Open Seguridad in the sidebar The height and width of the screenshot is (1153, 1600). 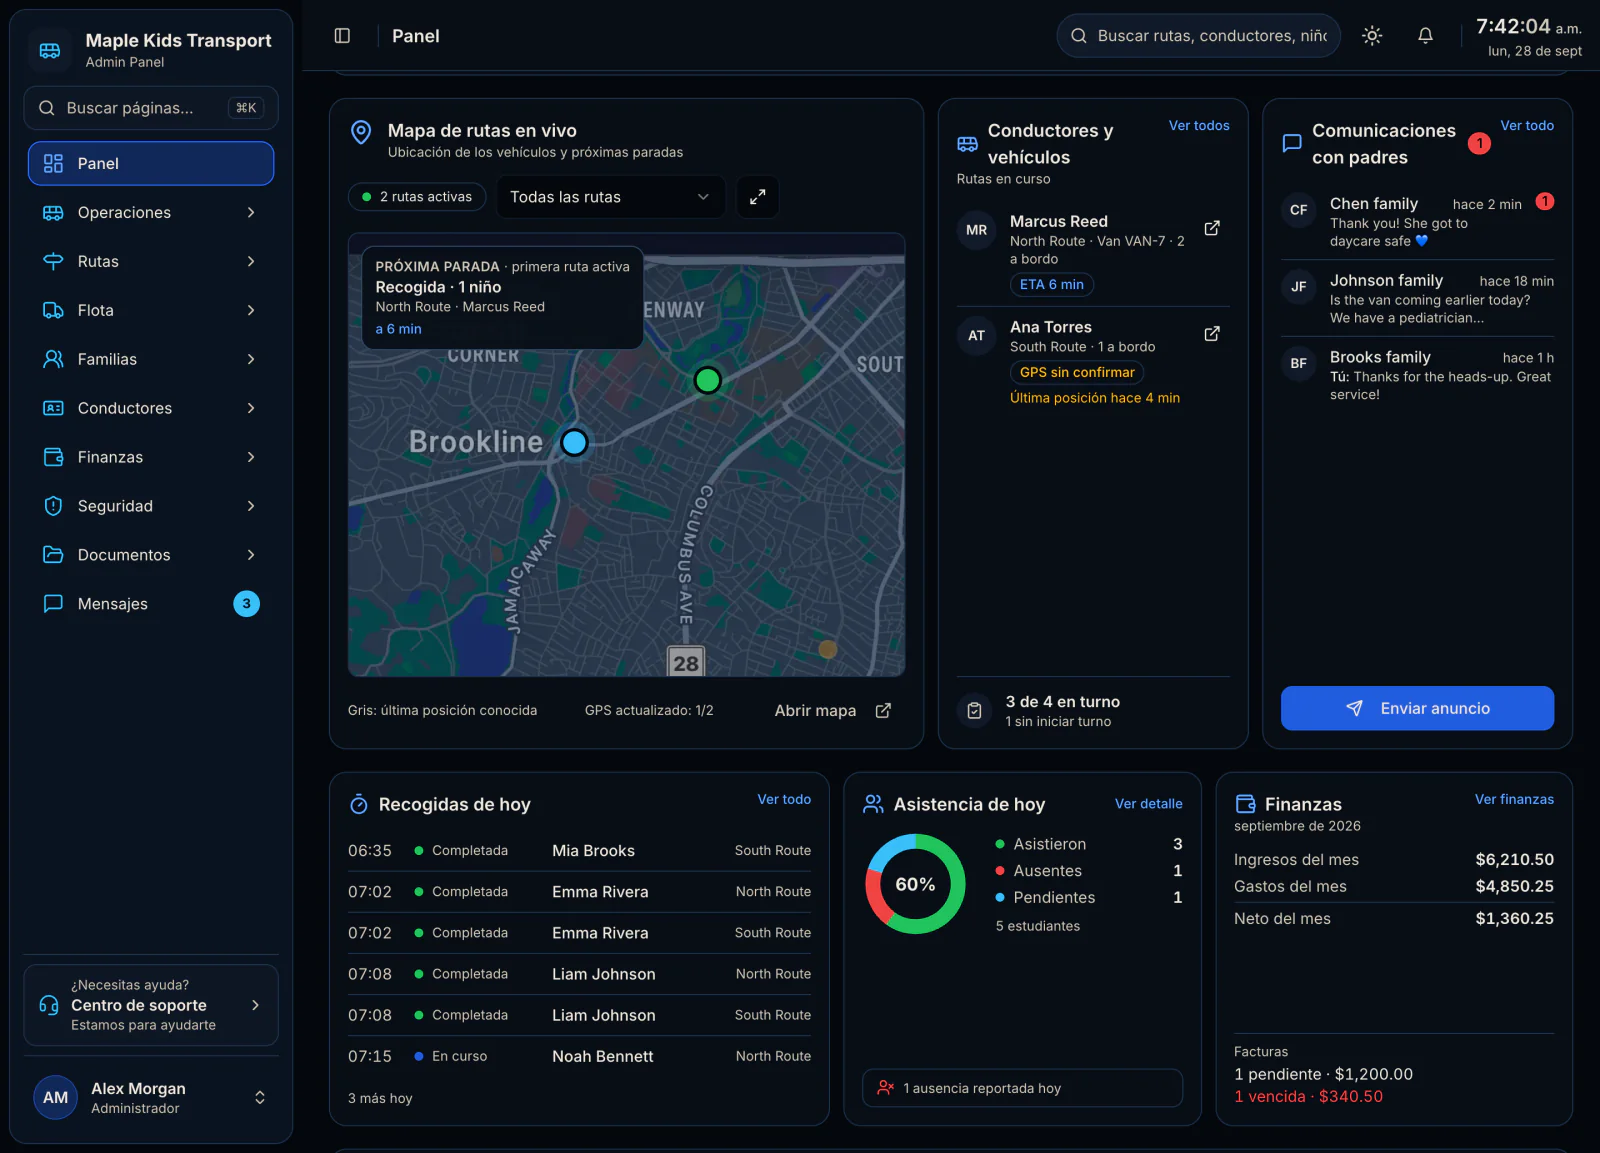pyautogui.click(x=151, y=506)
